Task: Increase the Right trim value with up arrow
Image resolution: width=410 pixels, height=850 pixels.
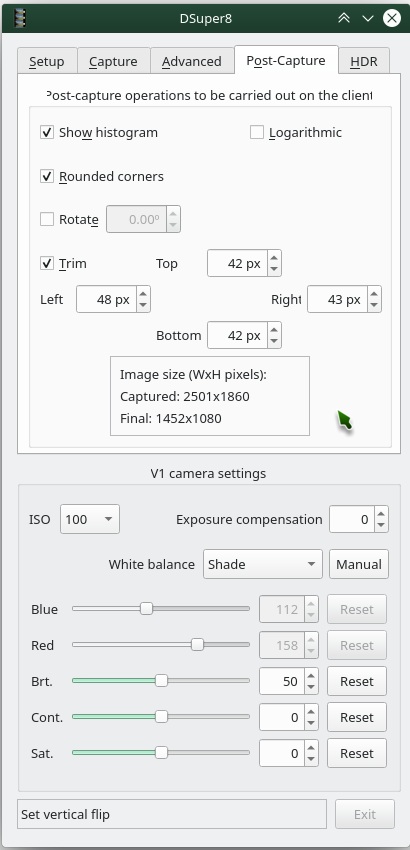Action: pyautogui.click(x=374, y=293)
